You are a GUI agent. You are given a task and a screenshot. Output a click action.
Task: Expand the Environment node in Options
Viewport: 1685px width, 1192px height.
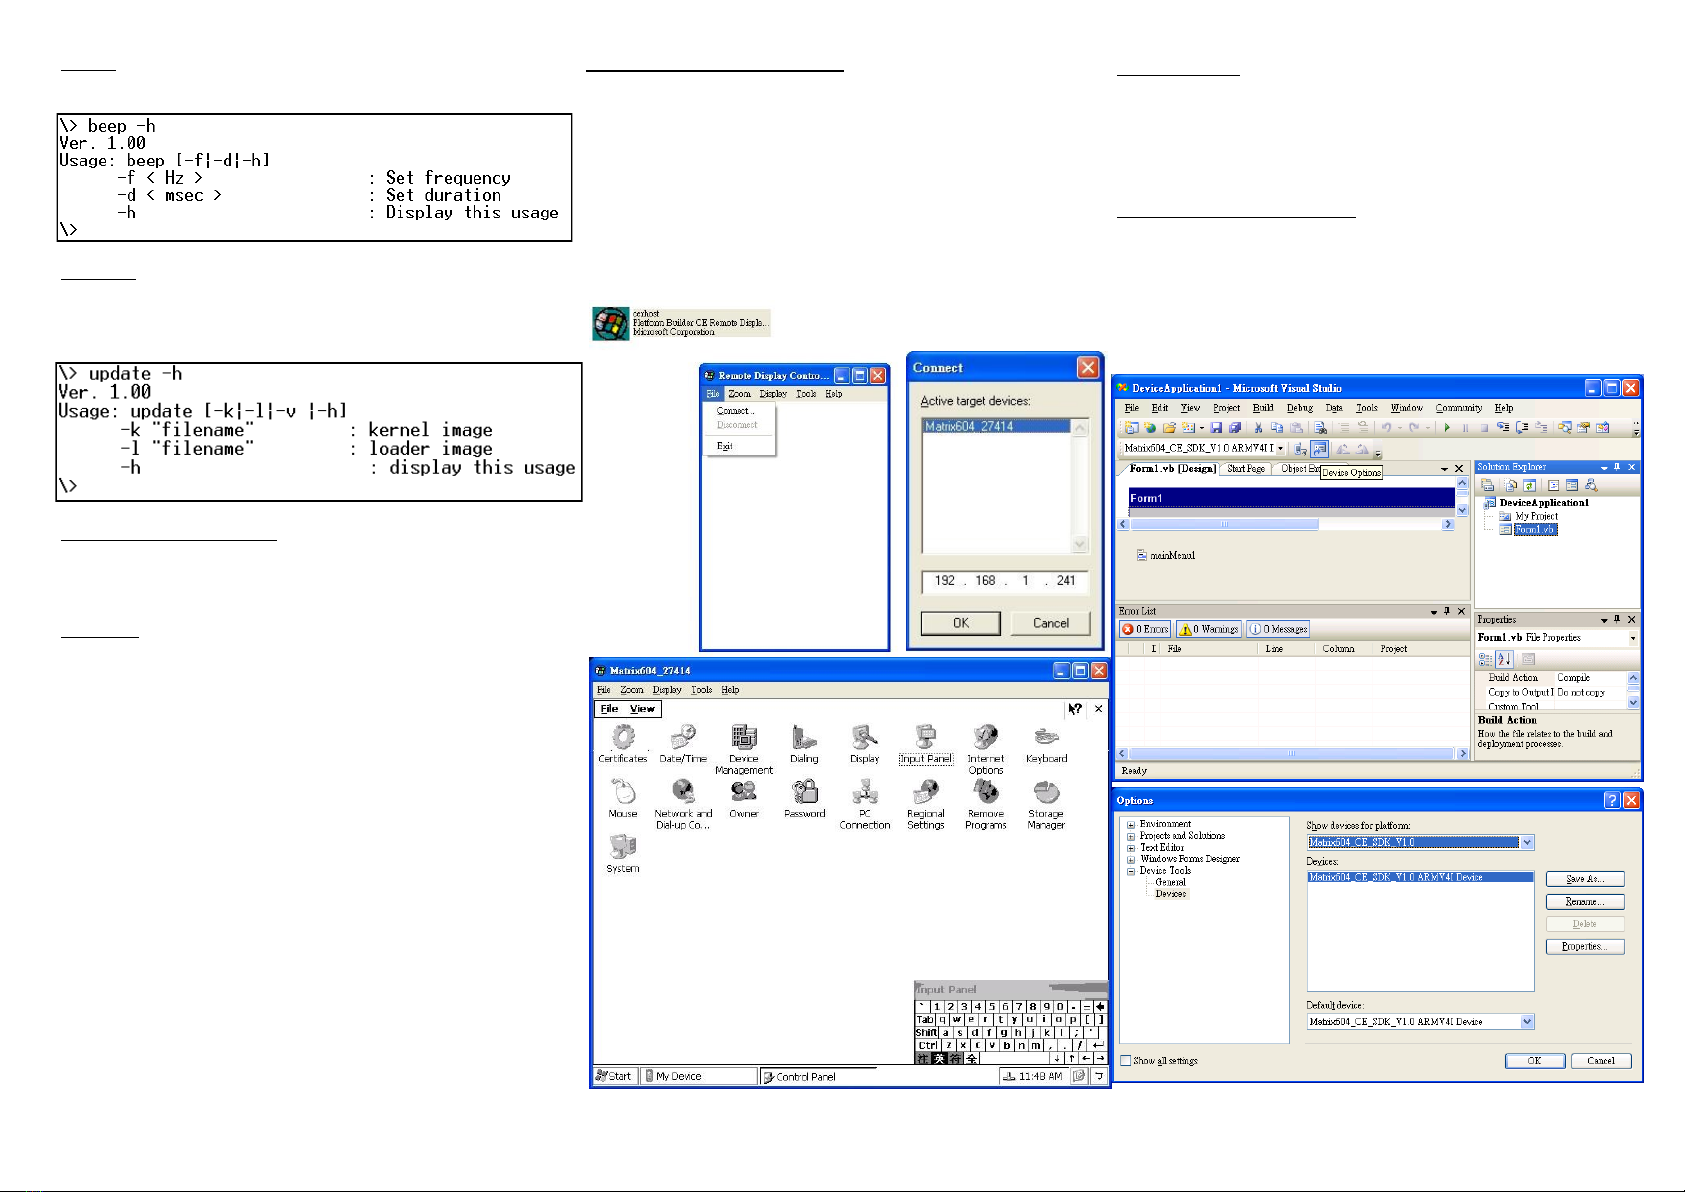(1131, 825)
